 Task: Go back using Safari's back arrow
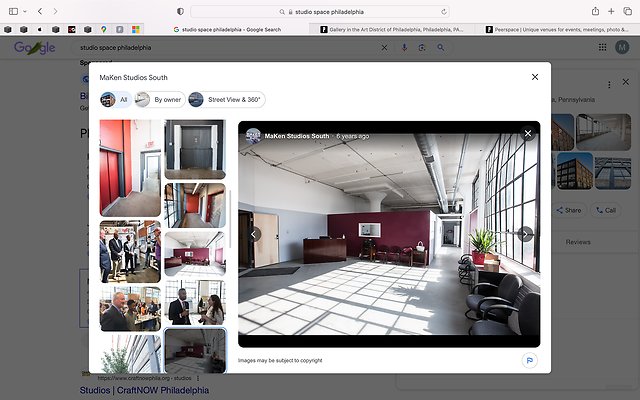coord(40,11)
